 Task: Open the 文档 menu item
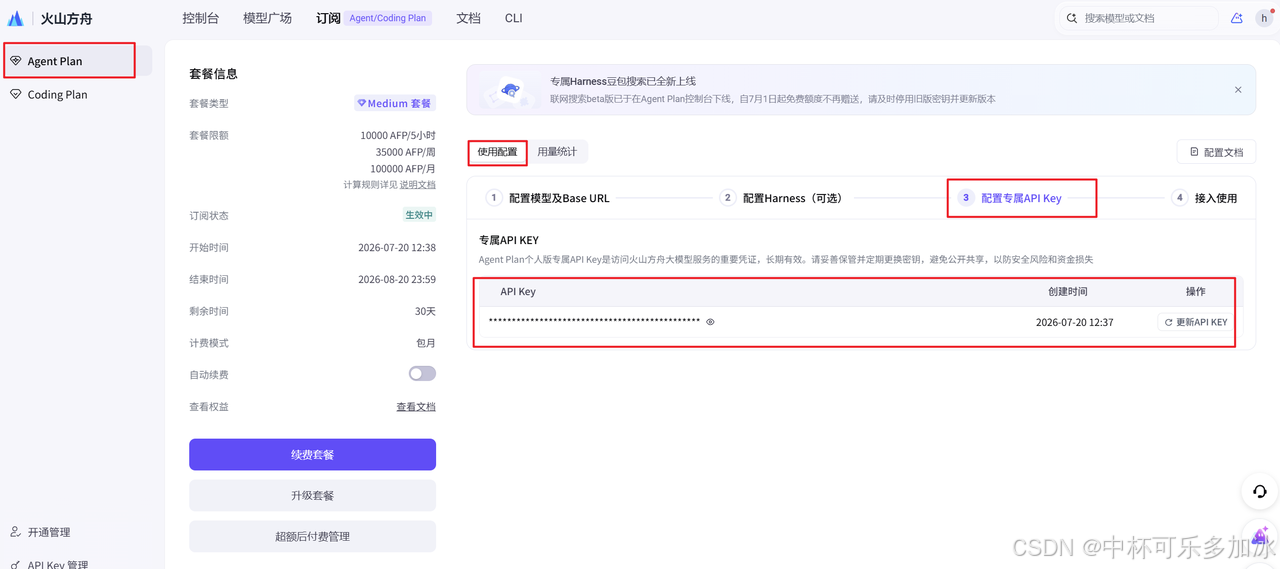(468, 18)
